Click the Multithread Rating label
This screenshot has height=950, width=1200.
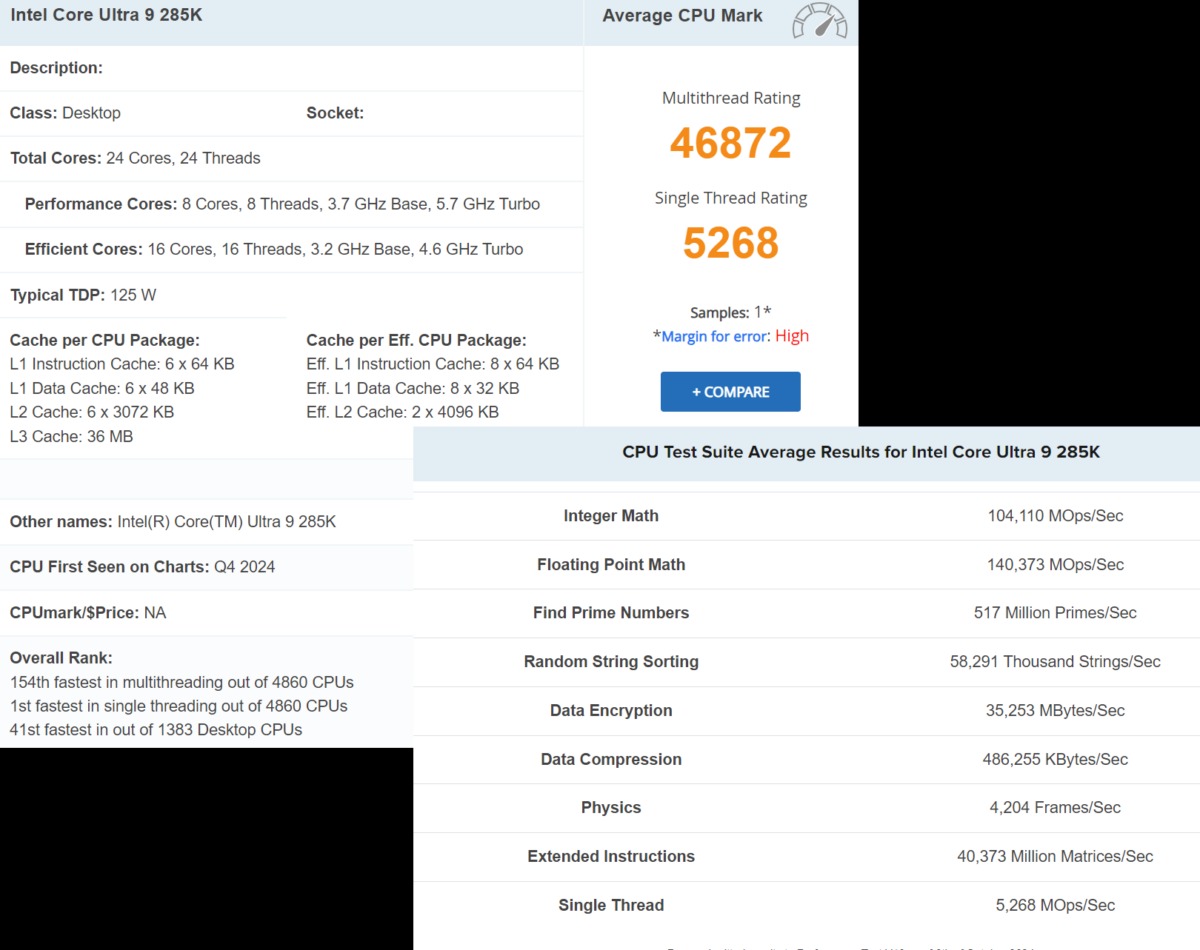(731, 98)
